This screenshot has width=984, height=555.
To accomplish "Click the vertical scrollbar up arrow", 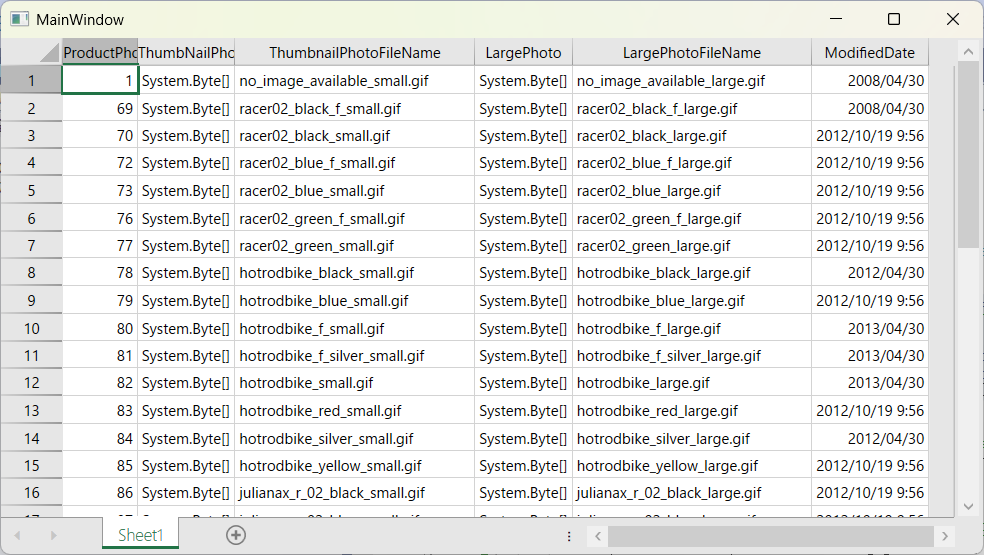I will pos(967,52).
